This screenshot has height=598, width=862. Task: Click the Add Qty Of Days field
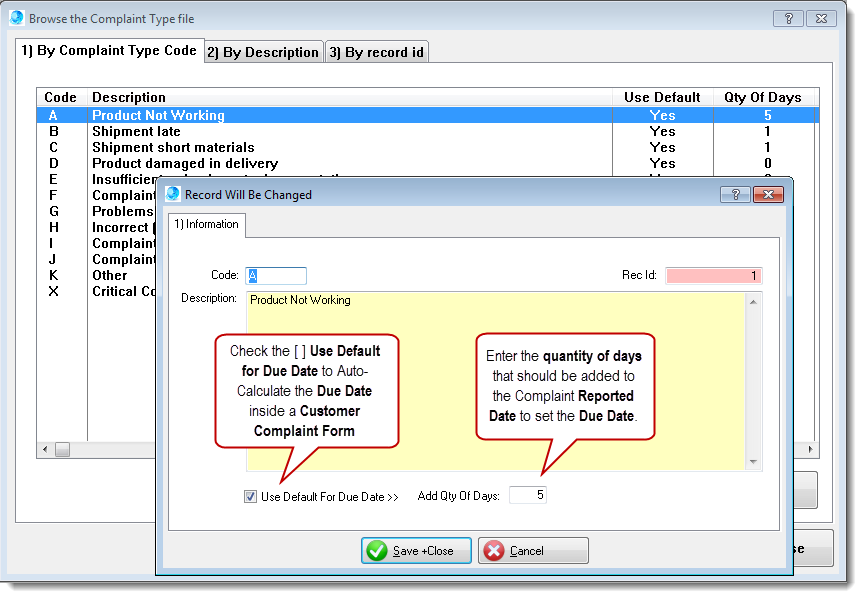pyautogui.click(x=527, y=495)
